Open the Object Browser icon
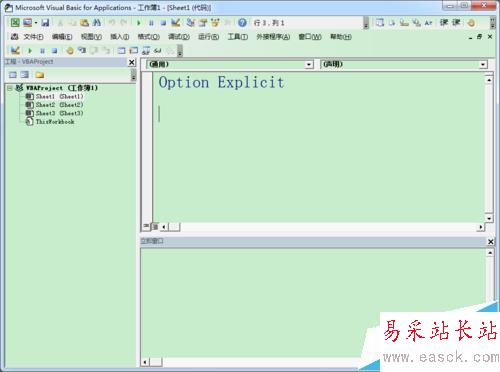Screen dimensions: 500x372 click(x=215, y=23)
